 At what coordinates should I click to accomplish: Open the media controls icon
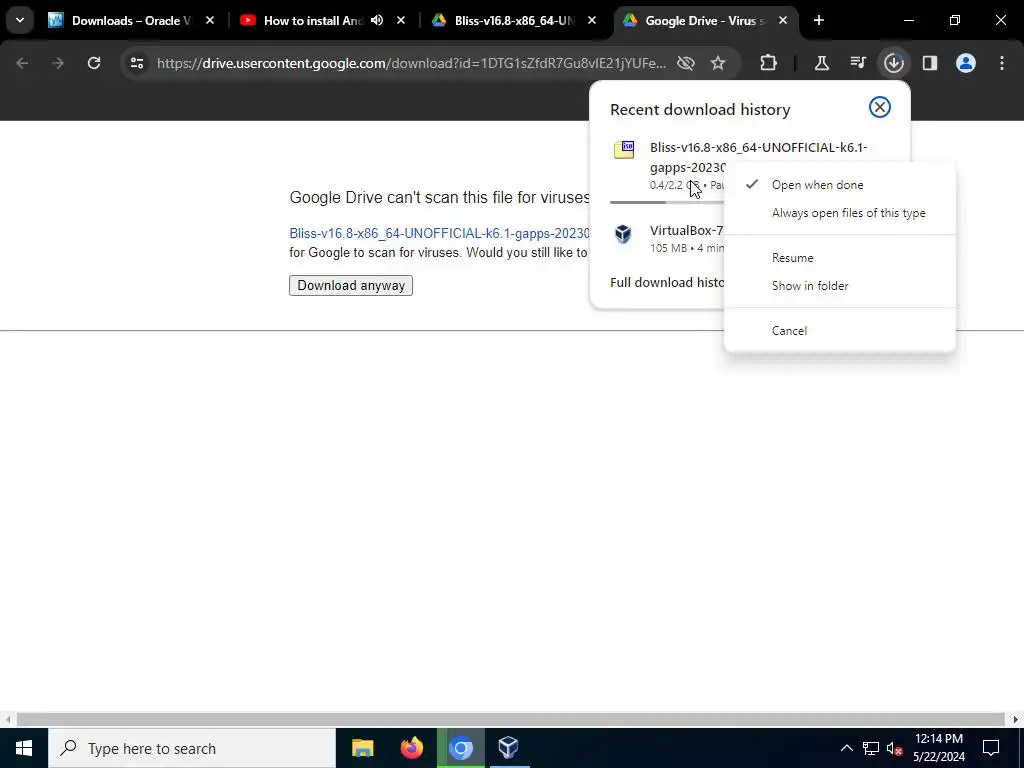(x=857, y=63)
